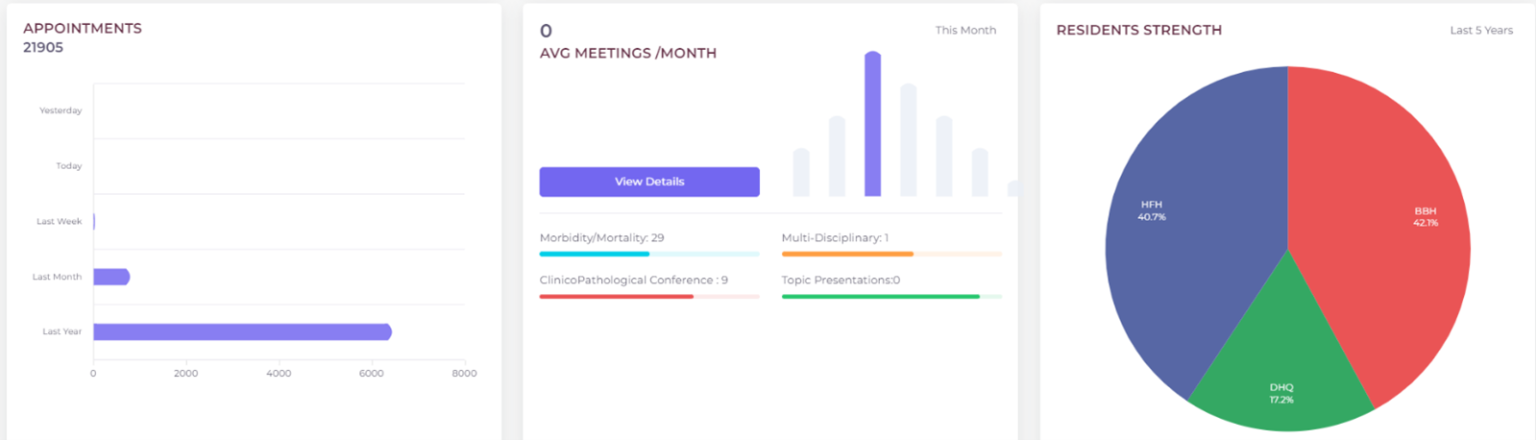Click the Avg Meetings /Month heading
1536x440 pixels.
click(628, 54)
